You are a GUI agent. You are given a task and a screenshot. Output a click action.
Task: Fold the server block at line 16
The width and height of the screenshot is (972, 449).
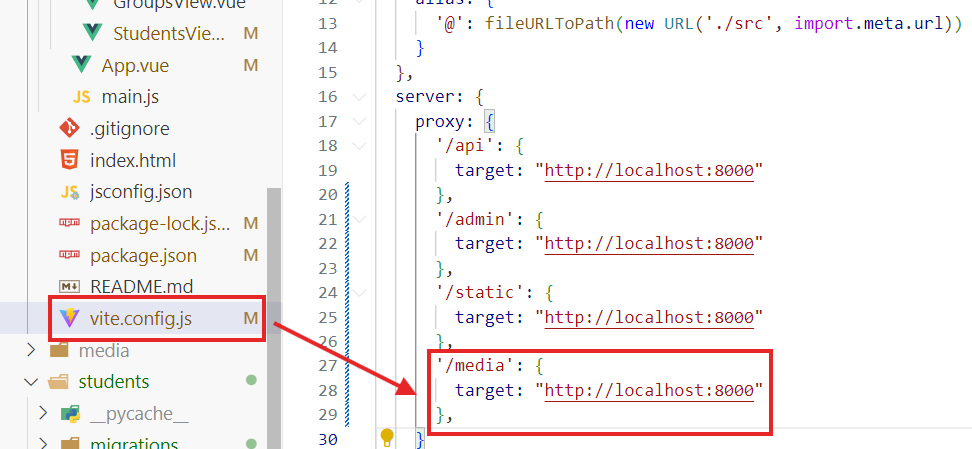point(360,97)
